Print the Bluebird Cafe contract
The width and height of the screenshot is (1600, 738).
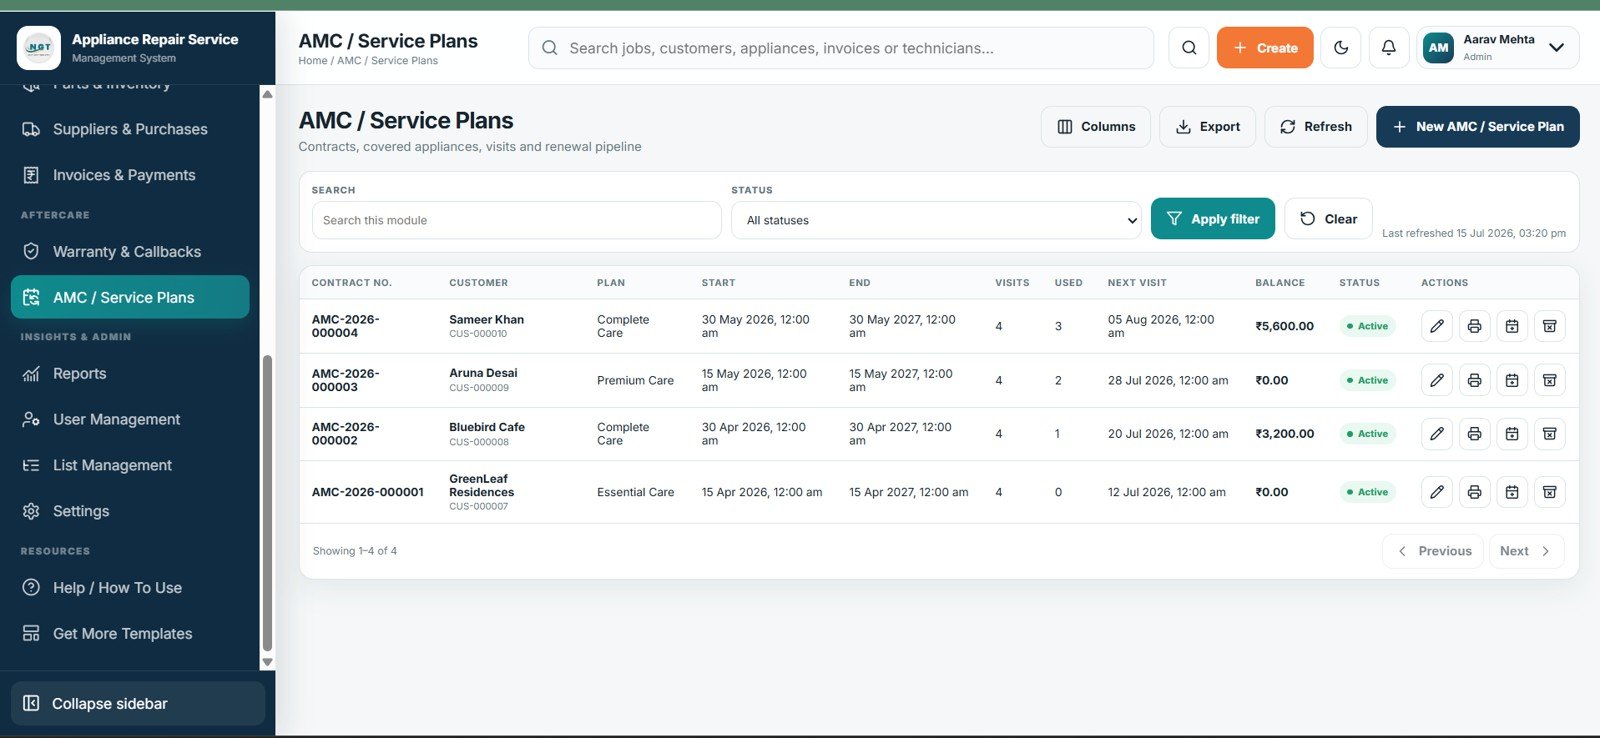[1474, 434]
